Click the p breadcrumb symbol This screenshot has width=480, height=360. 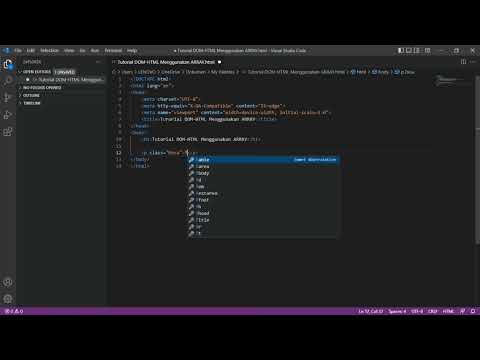pos(404,72)
